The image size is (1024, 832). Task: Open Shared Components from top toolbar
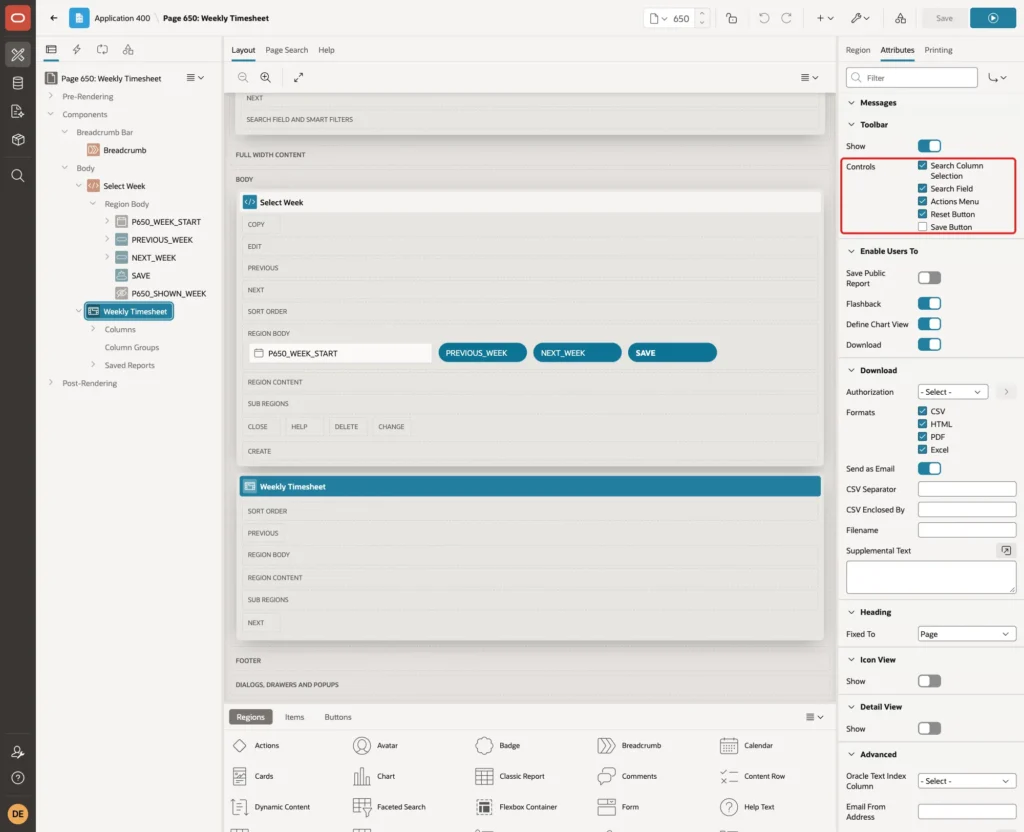point(900,18)
